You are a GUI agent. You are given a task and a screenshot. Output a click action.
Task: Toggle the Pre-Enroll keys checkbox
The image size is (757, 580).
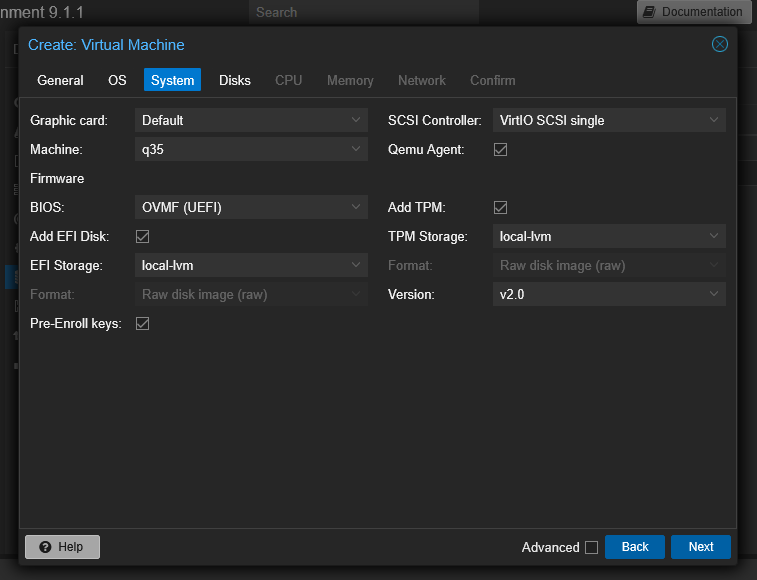pyautogui.click(x=142, y=324)
